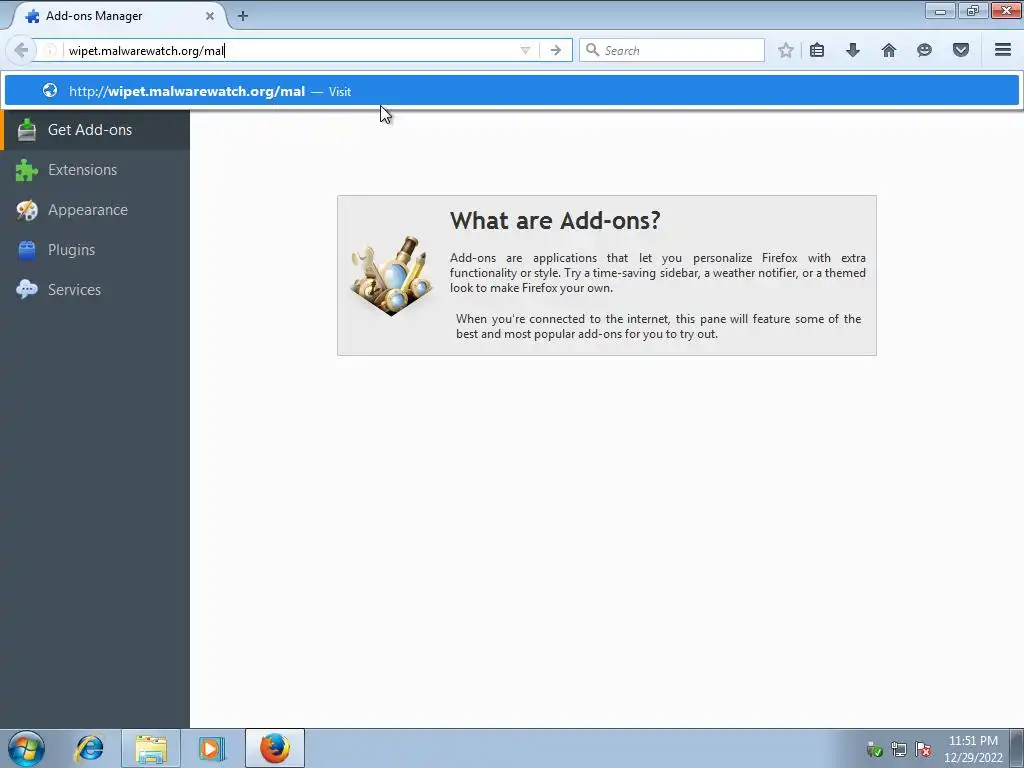This screenshot has width=1024, height=768.
Task: Launch Internet Explorer from the taskbar
Action: pyautogui.click(x=89, y=748)
